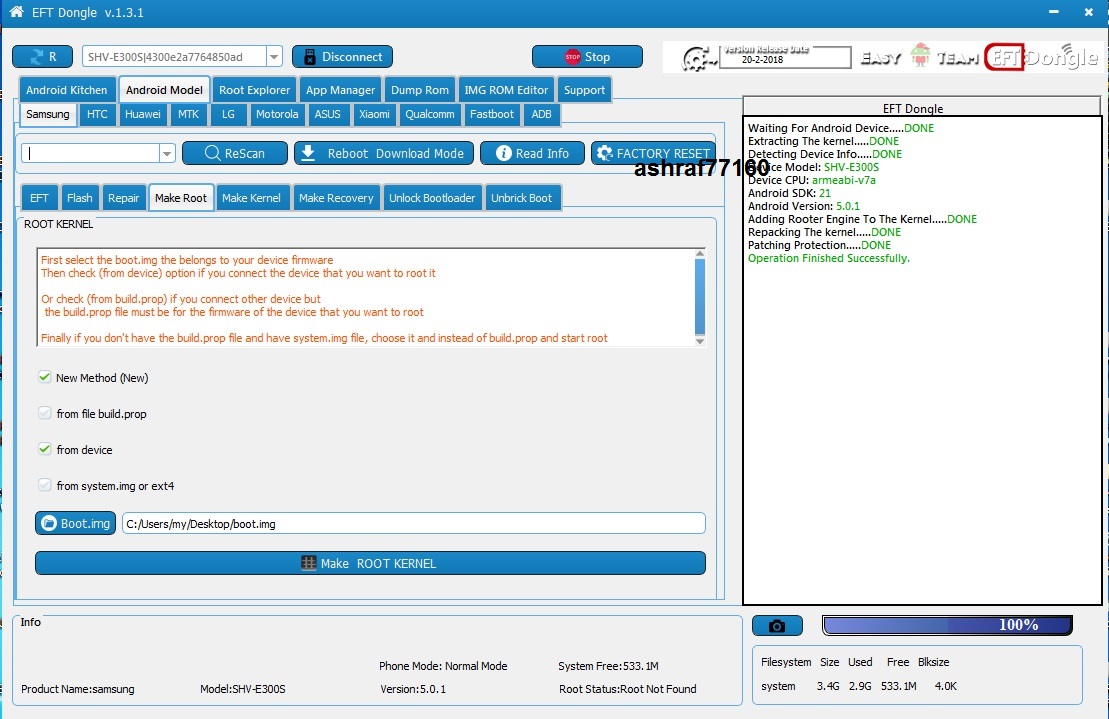Select the Android Model tab

pos(164,90)
